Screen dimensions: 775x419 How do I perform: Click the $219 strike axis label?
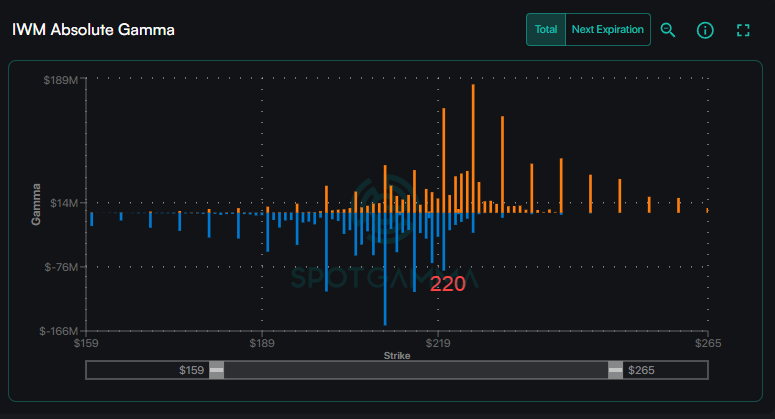(x=437, y=344)
